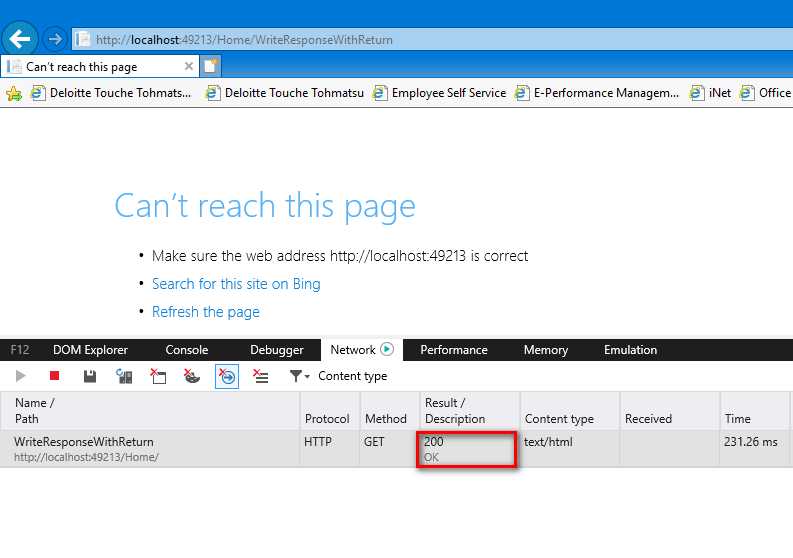Open a new browser tab
Viewport: 793px width, 558px height.
(210, 66)
